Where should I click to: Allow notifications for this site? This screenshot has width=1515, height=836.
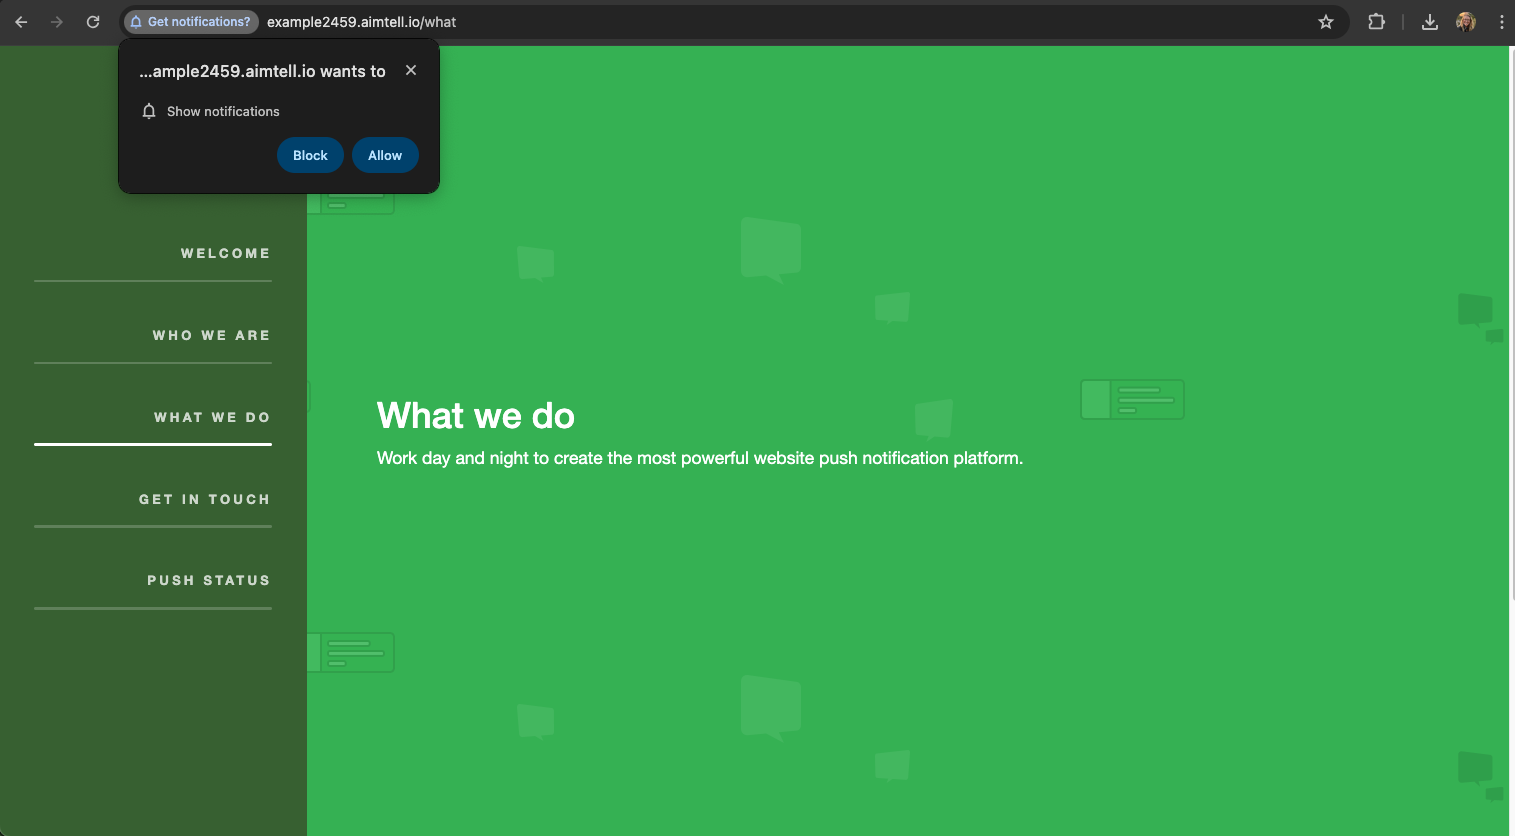click(x=385, y=155)
